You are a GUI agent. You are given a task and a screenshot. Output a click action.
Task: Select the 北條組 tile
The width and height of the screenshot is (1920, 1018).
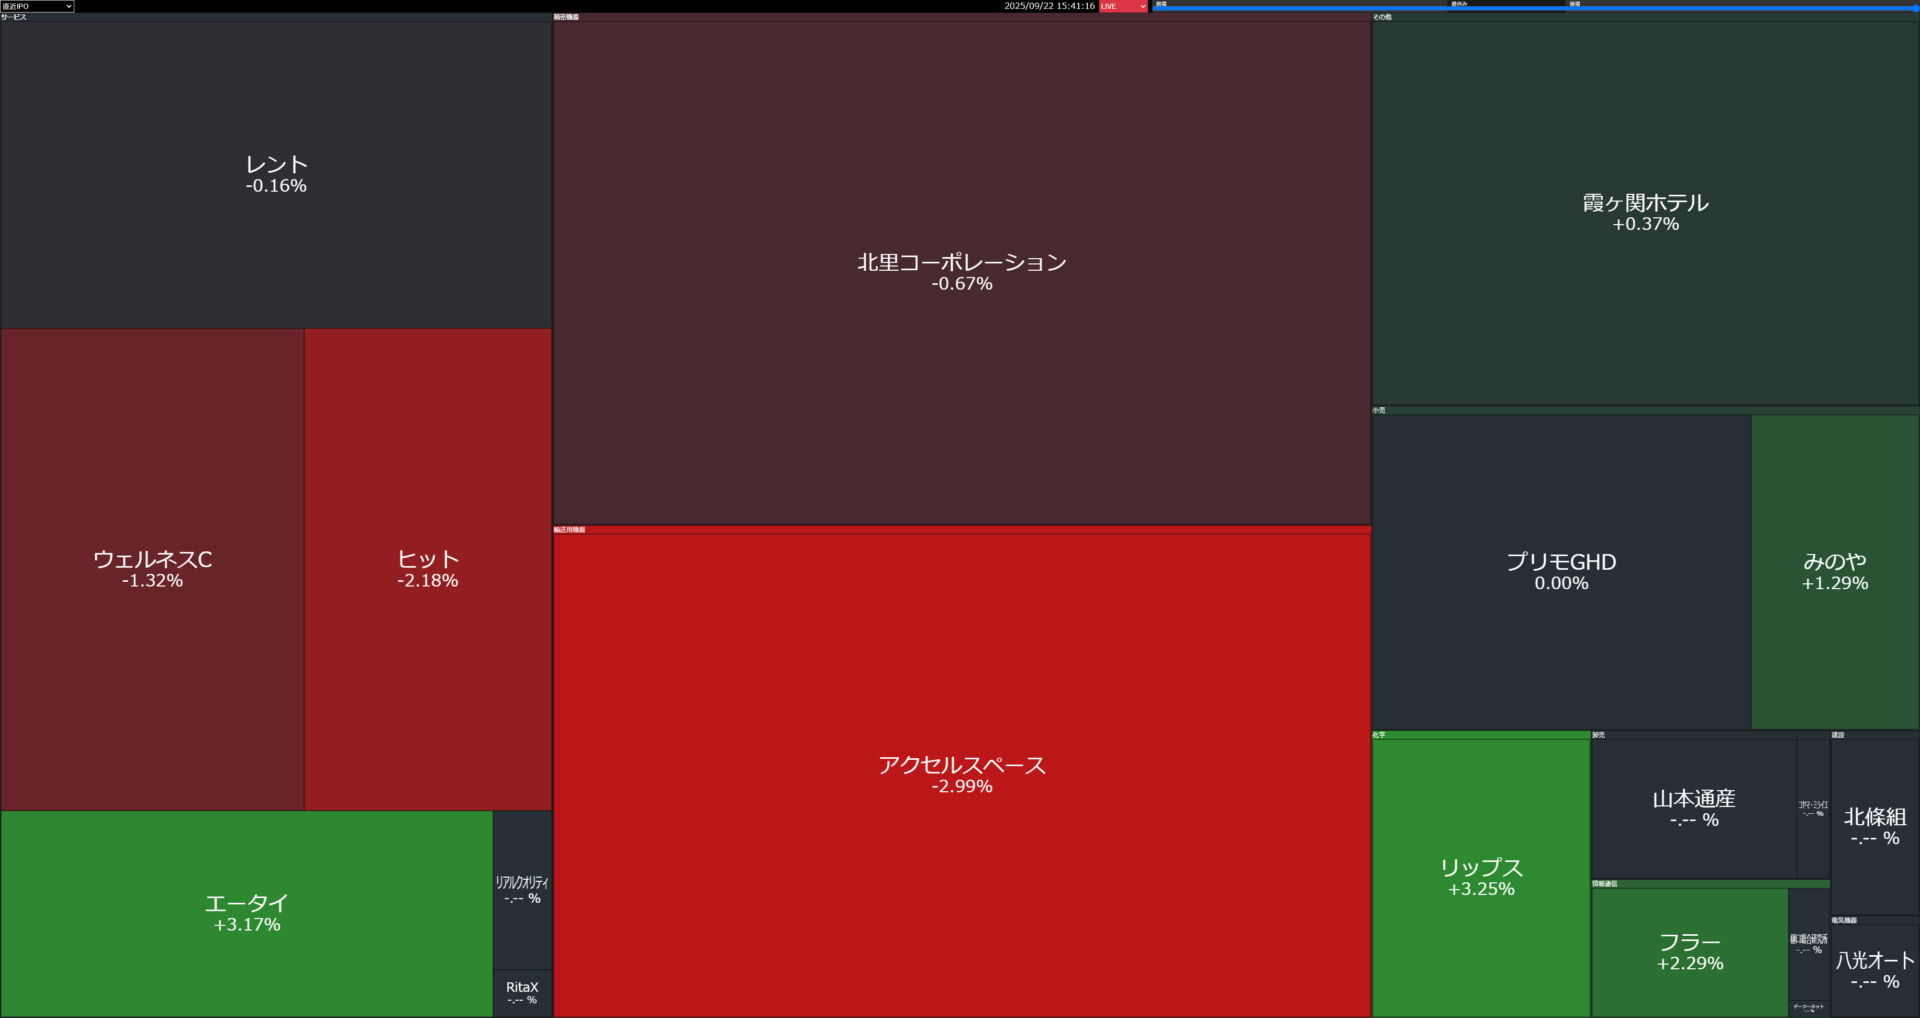1875,826
